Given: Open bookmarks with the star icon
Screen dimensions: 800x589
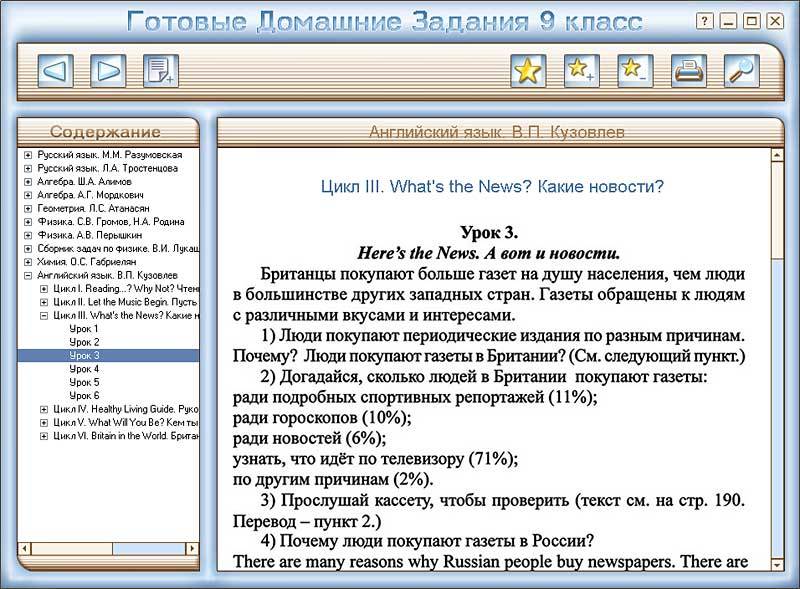Looking at the screenshot, I should click(x=528, y=70).
